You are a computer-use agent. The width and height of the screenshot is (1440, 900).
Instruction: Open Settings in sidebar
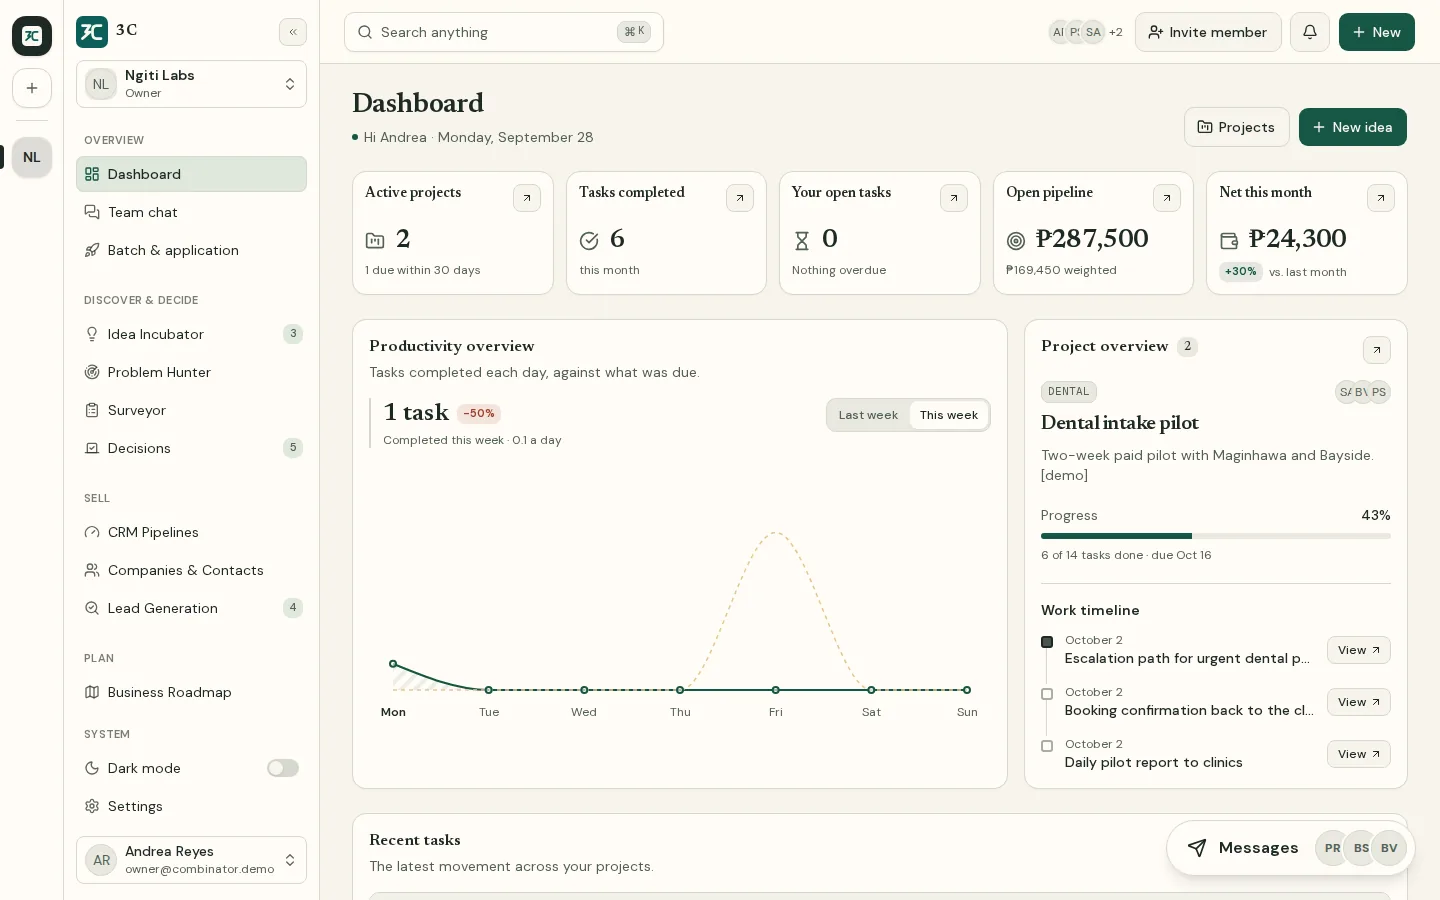pos(191,806)
